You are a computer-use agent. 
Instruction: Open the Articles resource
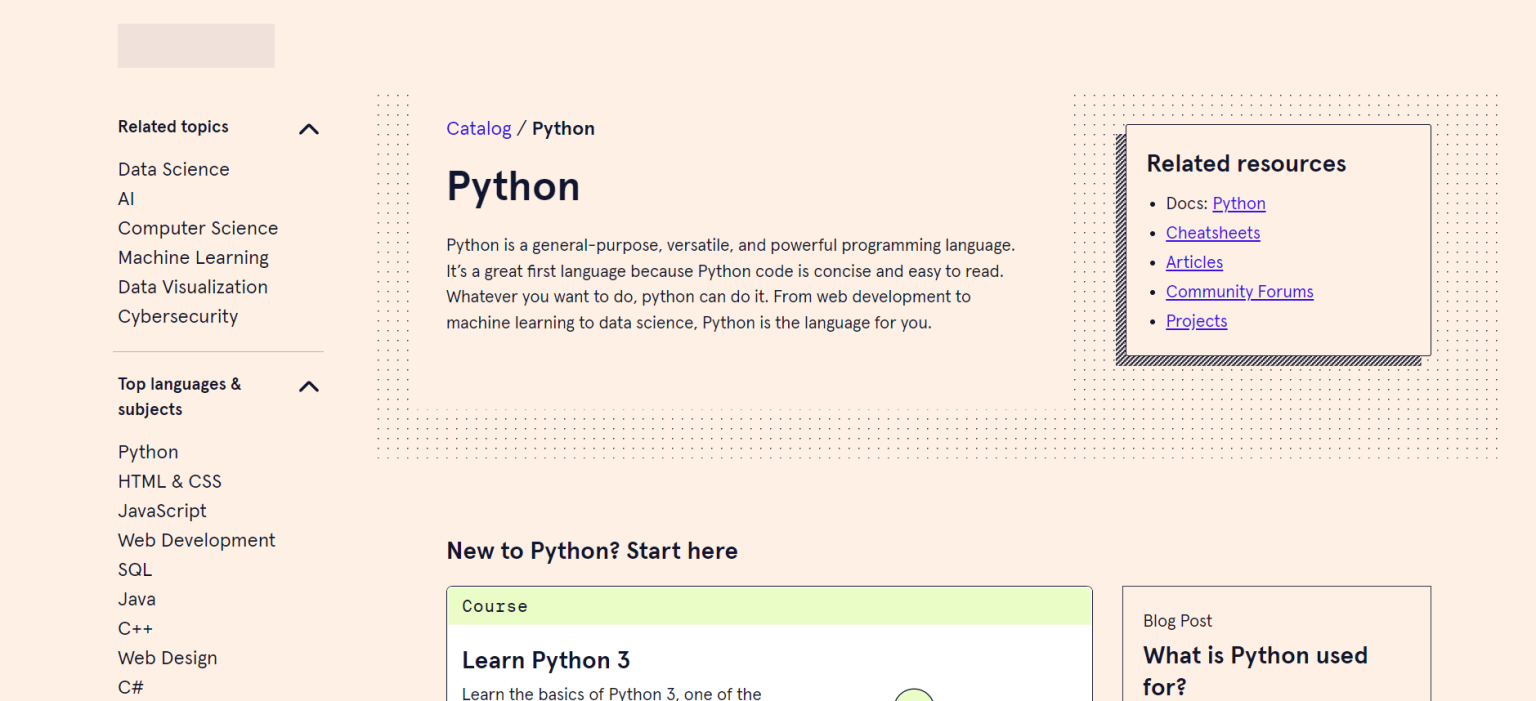pos(1194,262)
